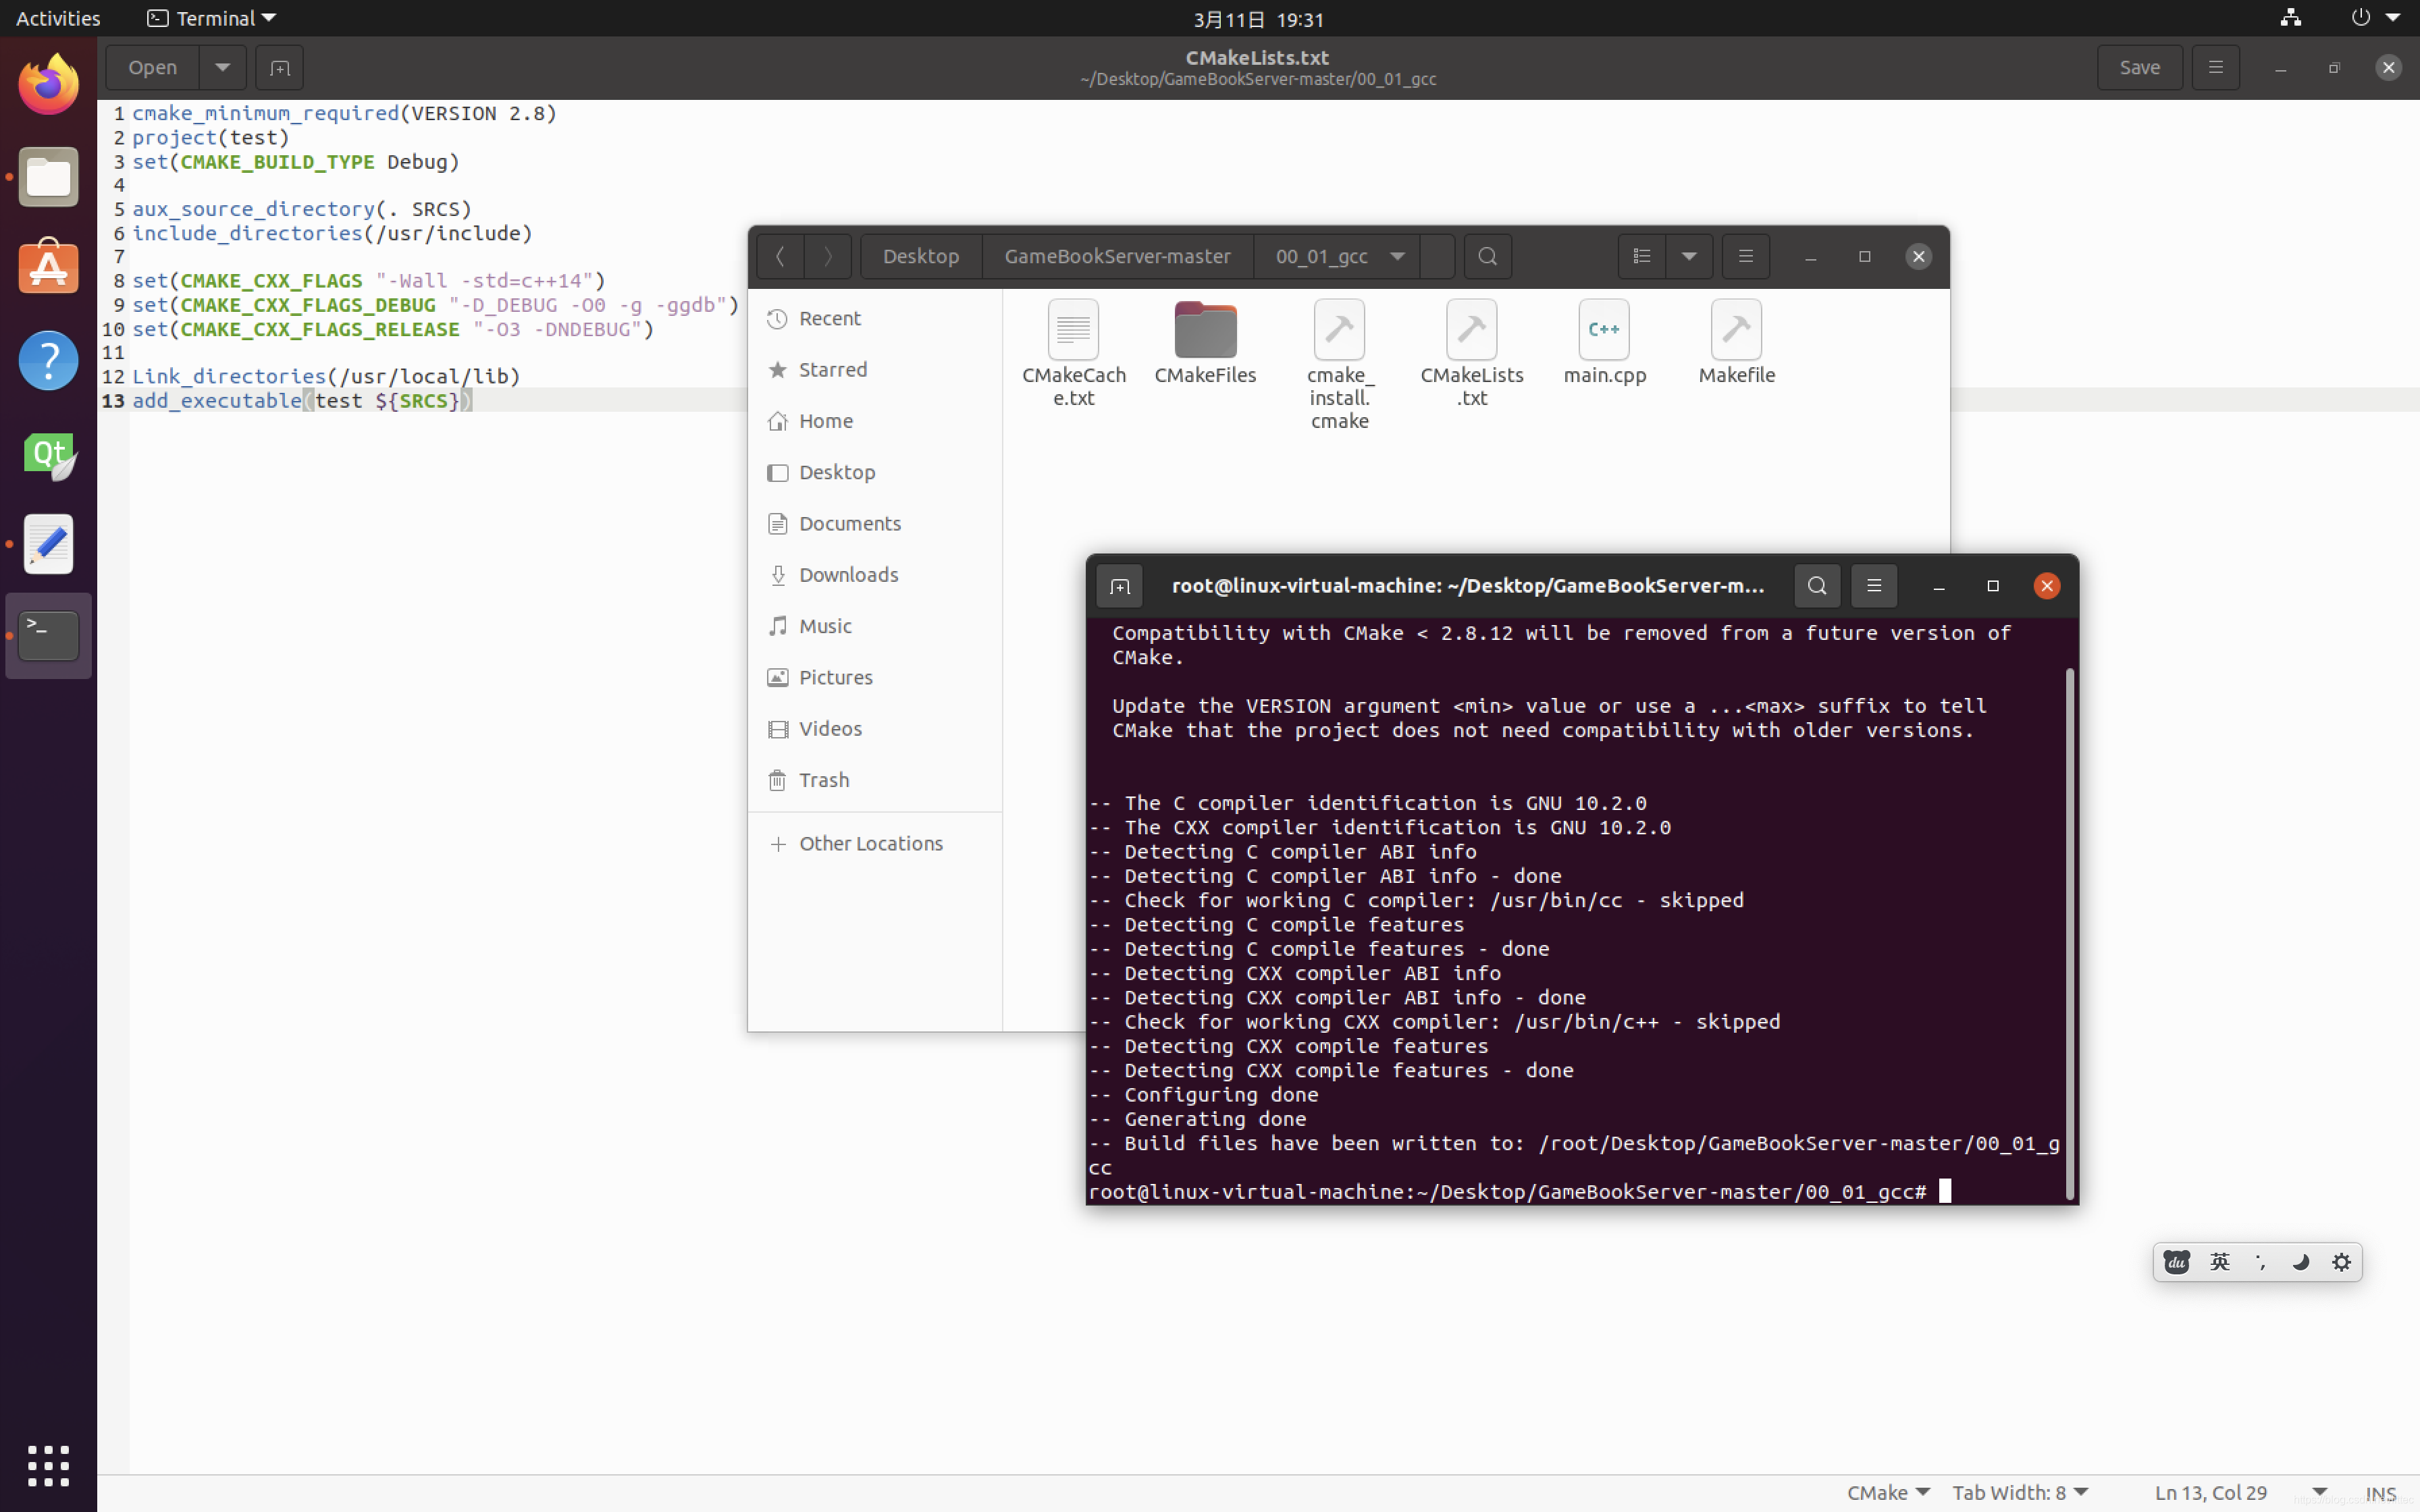
Task: Select the CMakeFiles folder
Action: tap(1205, 342)
